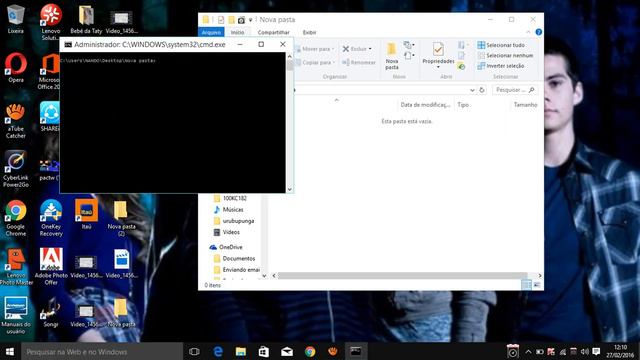Switch Explorer to large icons view
The image size is (640, 360).
537,284
